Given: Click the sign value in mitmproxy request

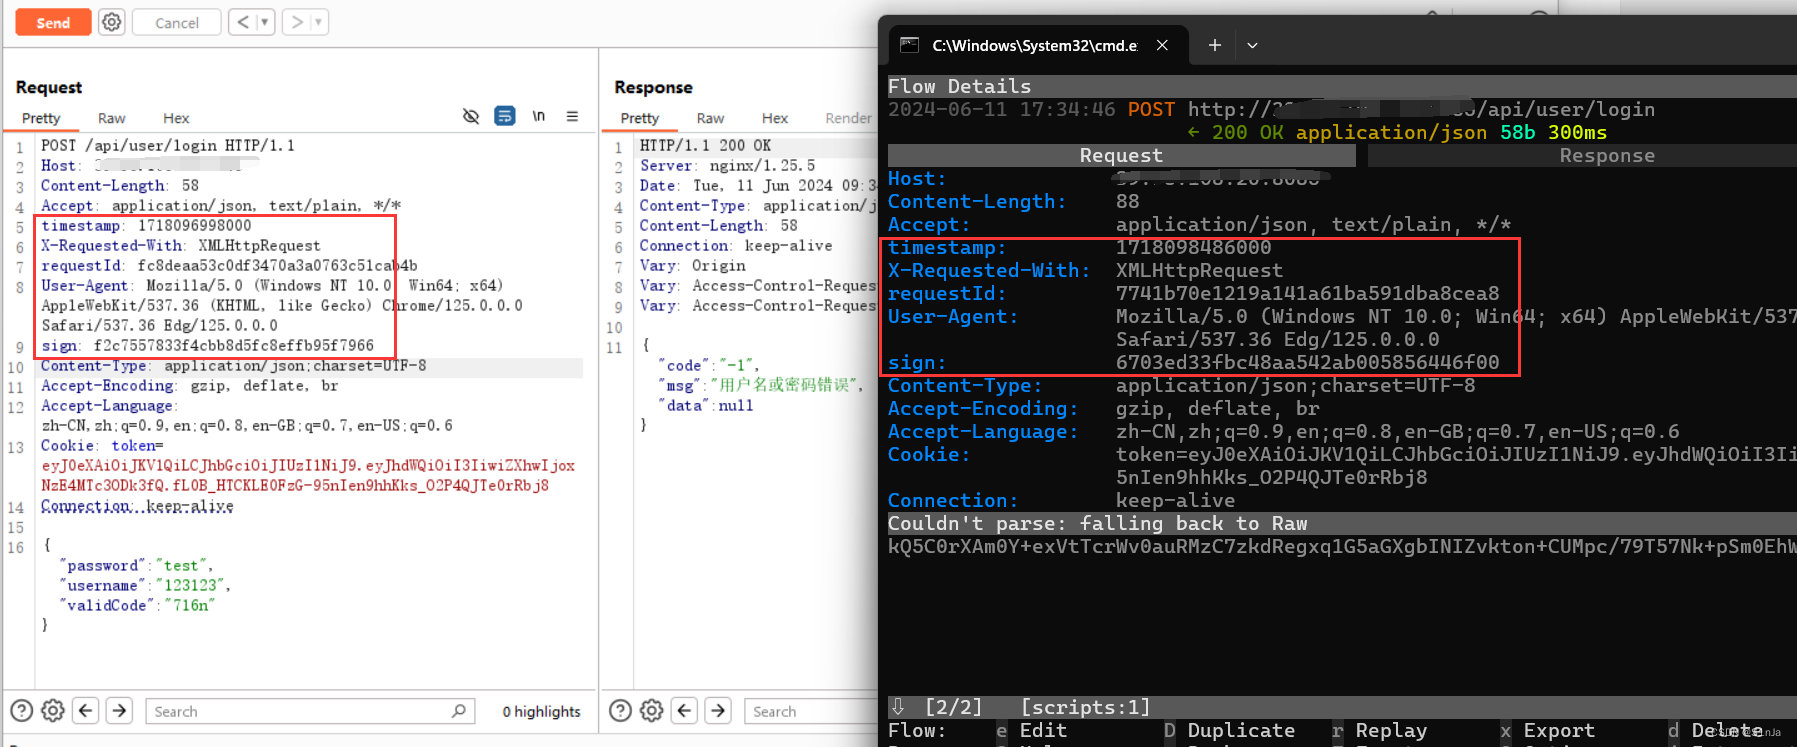Looking at the screenshot, I should [x=1307, y=362].
